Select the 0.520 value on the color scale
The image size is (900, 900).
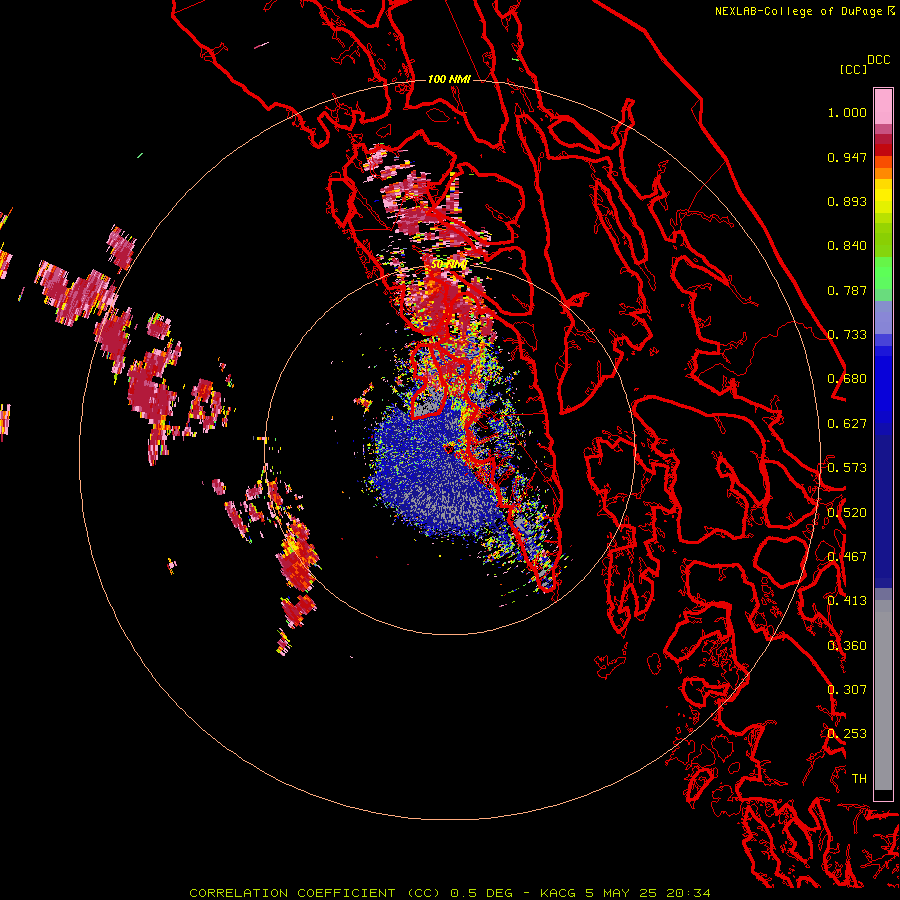[x=847, y=513]
